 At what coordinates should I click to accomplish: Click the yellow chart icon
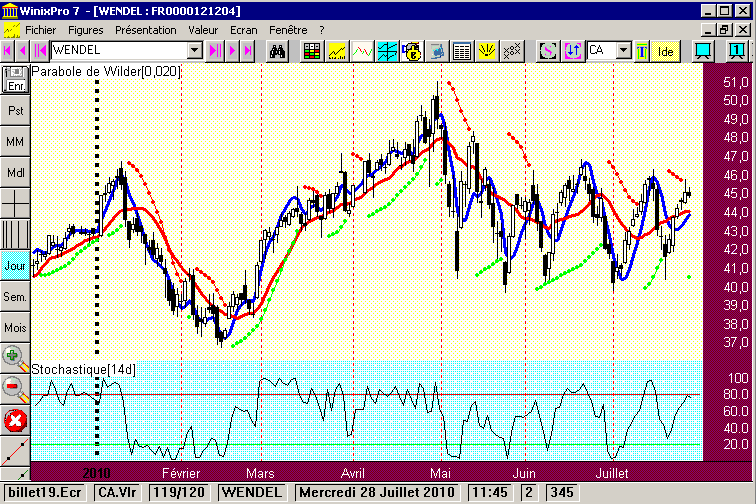pos(337,51)
